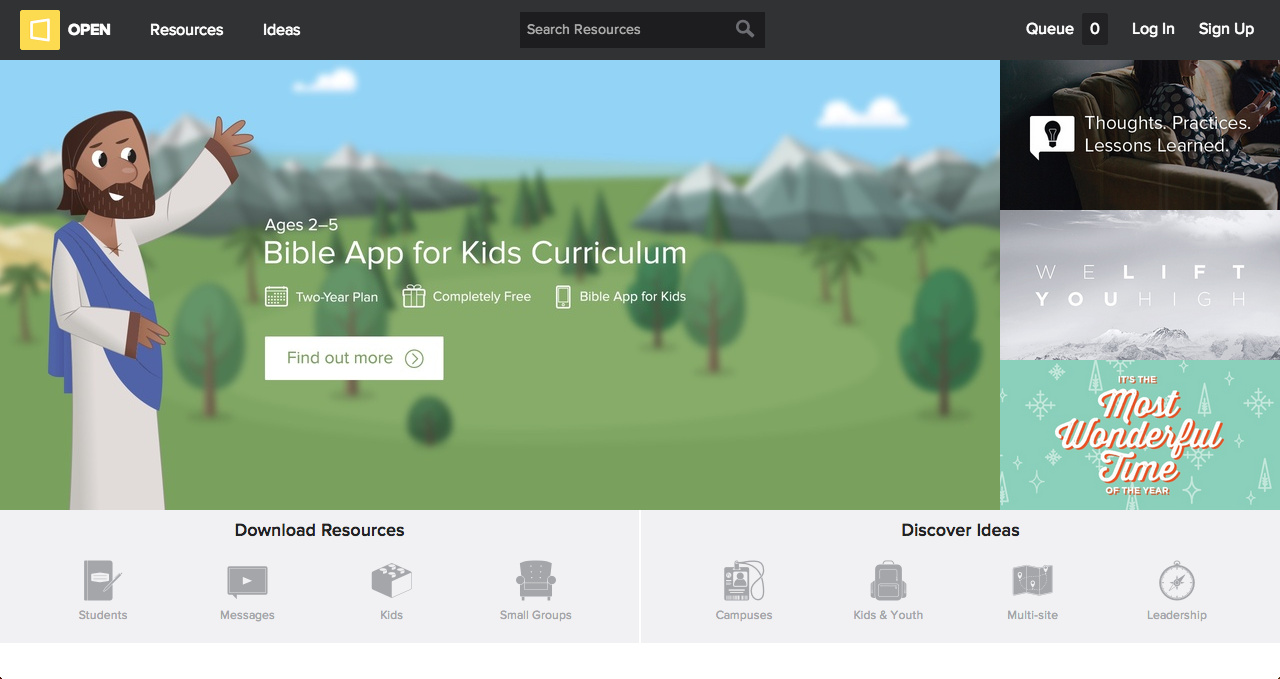Image resolution: width=1280 pixels, height=679 pixels.
Task: Open the Campuses badge icon
Action: click(744, 581)
